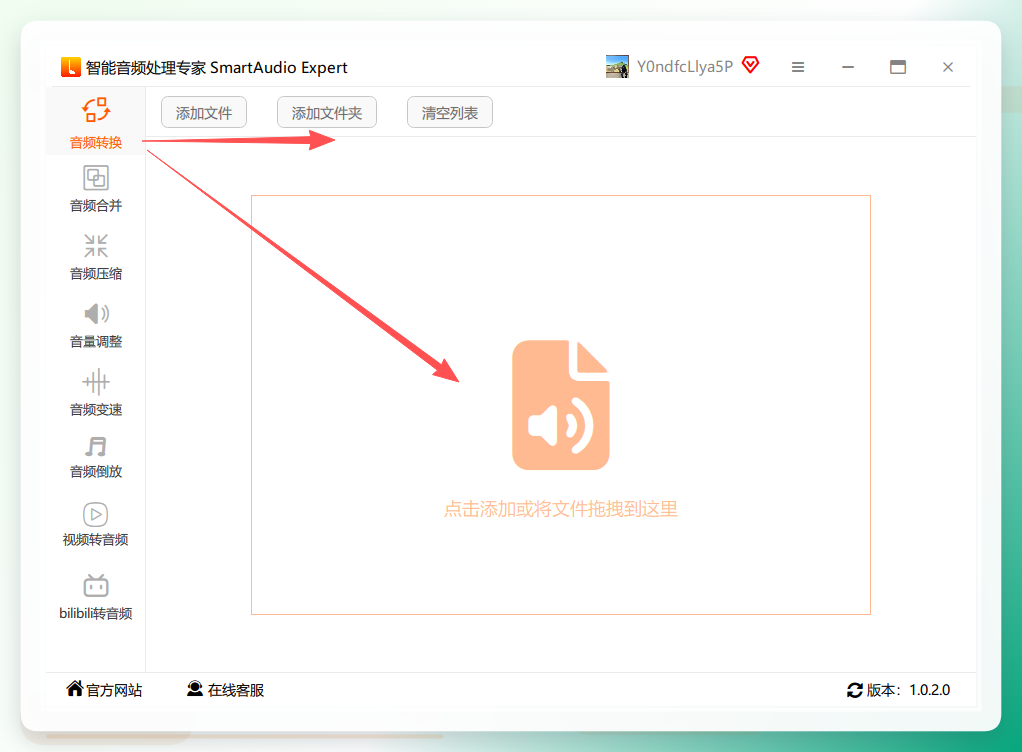Click the 添加文件夹 add folder button
The image size is (1022, 752).
coord(327,113)
